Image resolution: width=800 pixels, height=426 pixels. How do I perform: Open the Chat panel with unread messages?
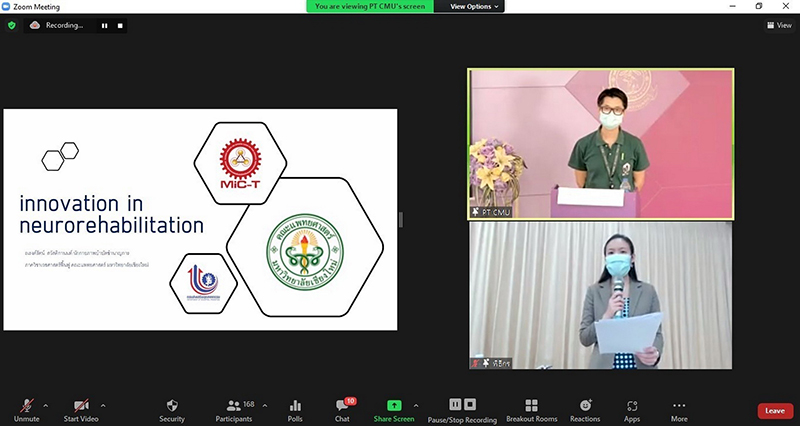click(x=342, y=409)
